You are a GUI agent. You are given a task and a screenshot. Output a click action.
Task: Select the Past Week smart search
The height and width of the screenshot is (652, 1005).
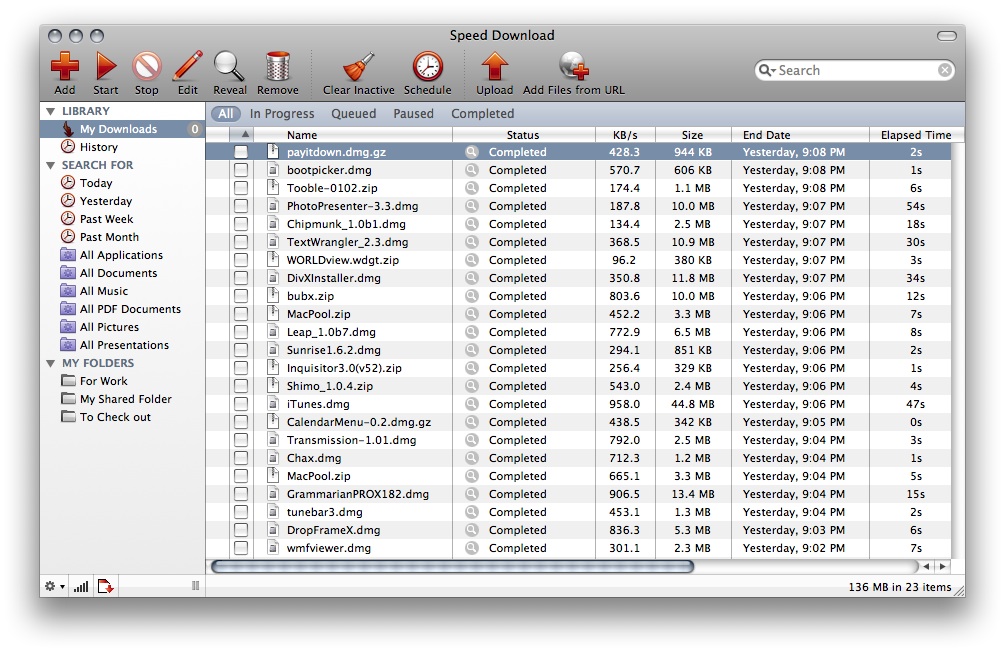coord(106,219)
